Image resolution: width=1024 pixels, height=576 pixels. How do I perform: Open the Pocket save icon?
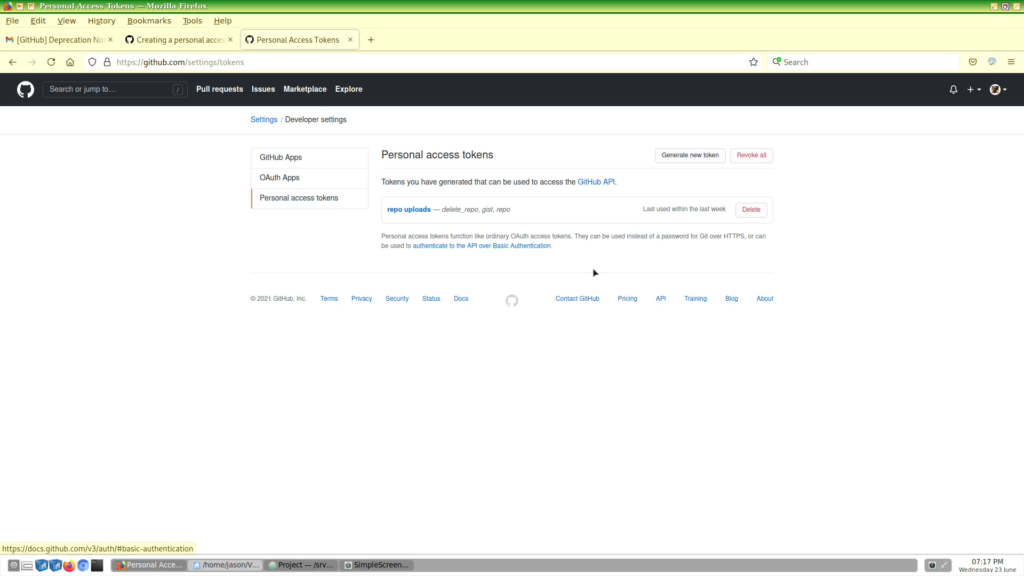point(973,62)
